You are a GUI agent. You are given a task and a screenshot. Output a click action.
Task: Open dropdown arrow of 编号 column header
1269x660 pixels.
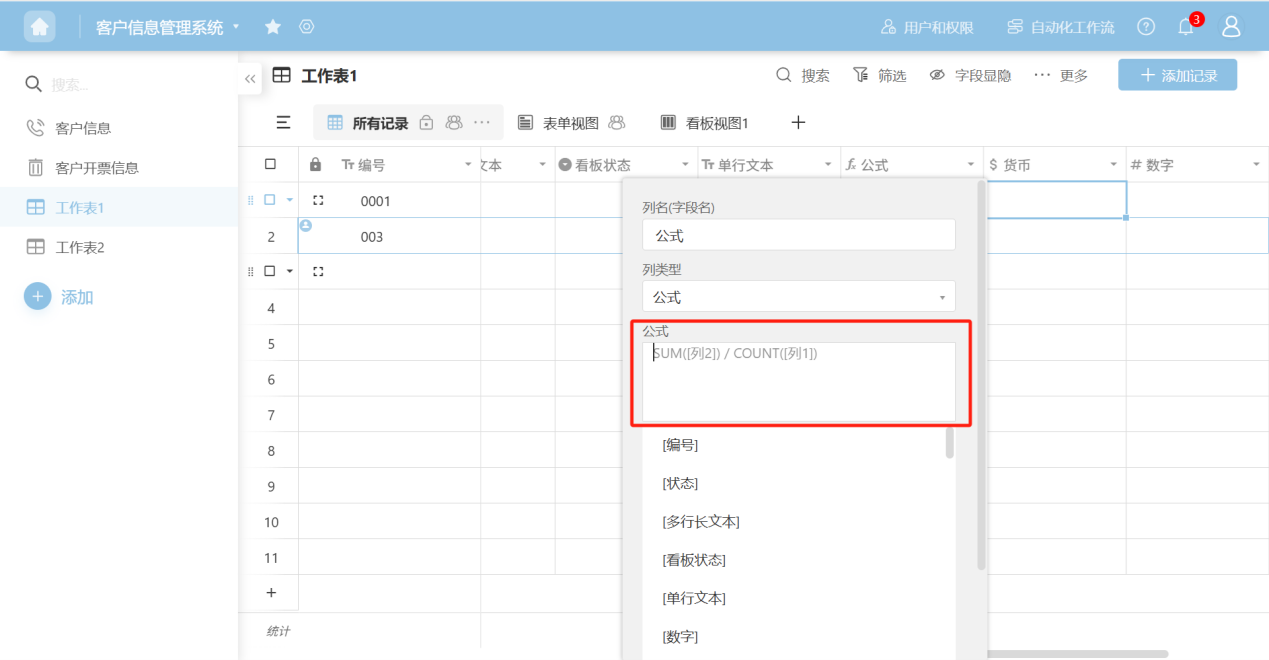pyautogui.click(x=468, y=165)
